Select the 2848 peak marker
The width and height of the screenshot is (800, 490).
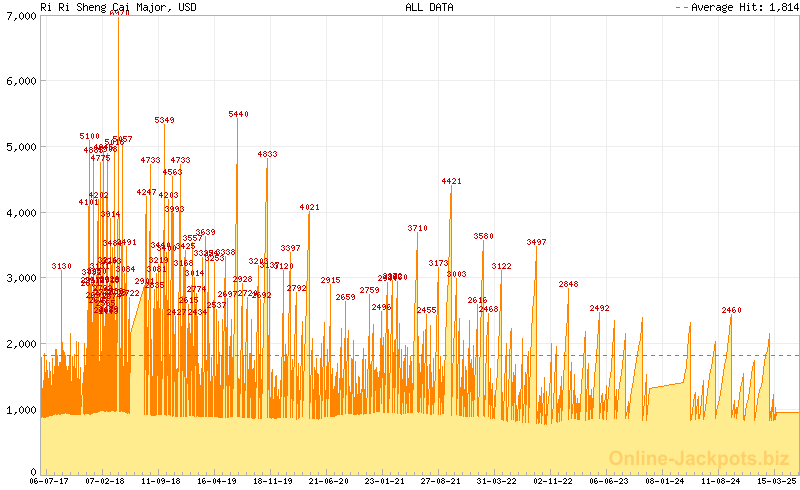tap(568, 285)
